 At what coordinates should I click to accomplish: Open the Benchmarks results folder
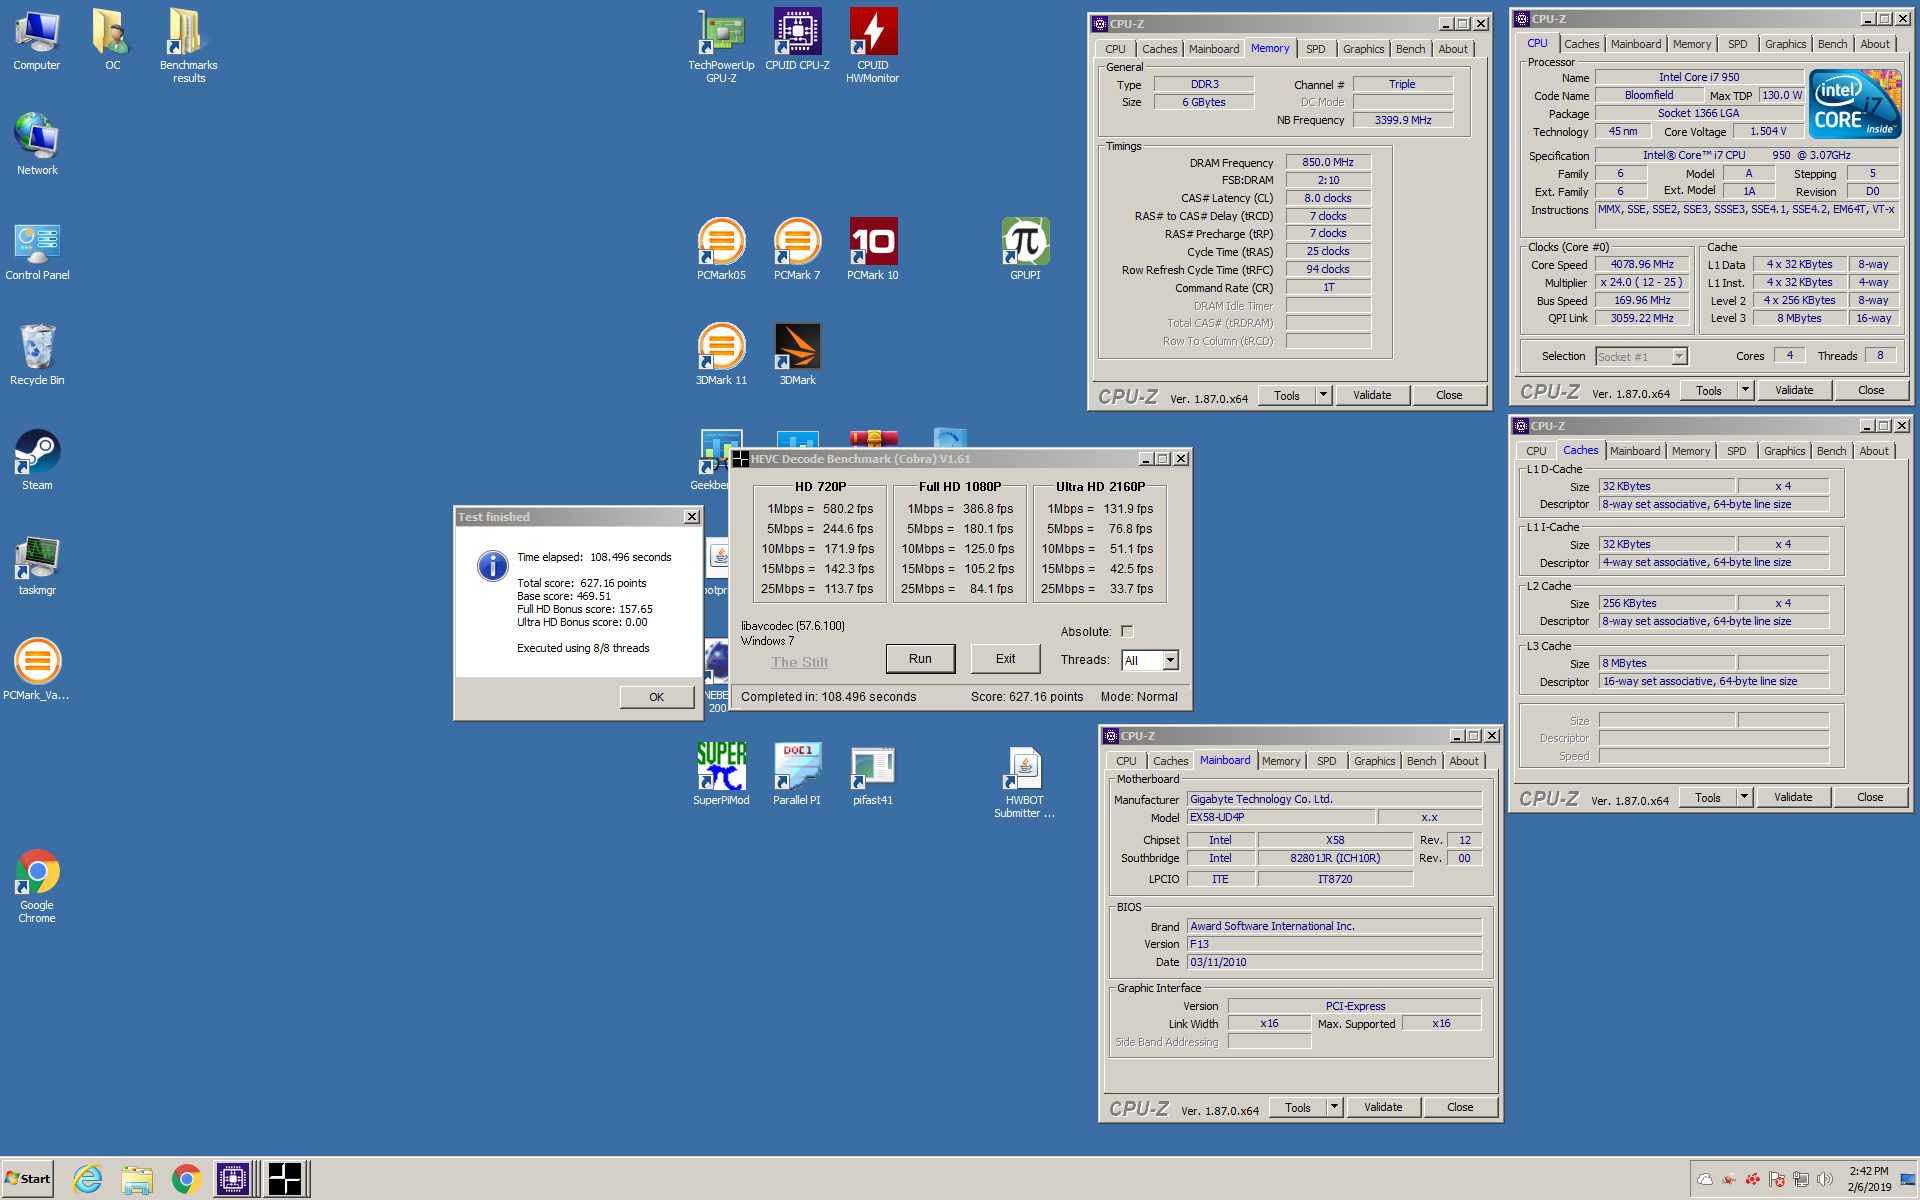coord(188,45)
